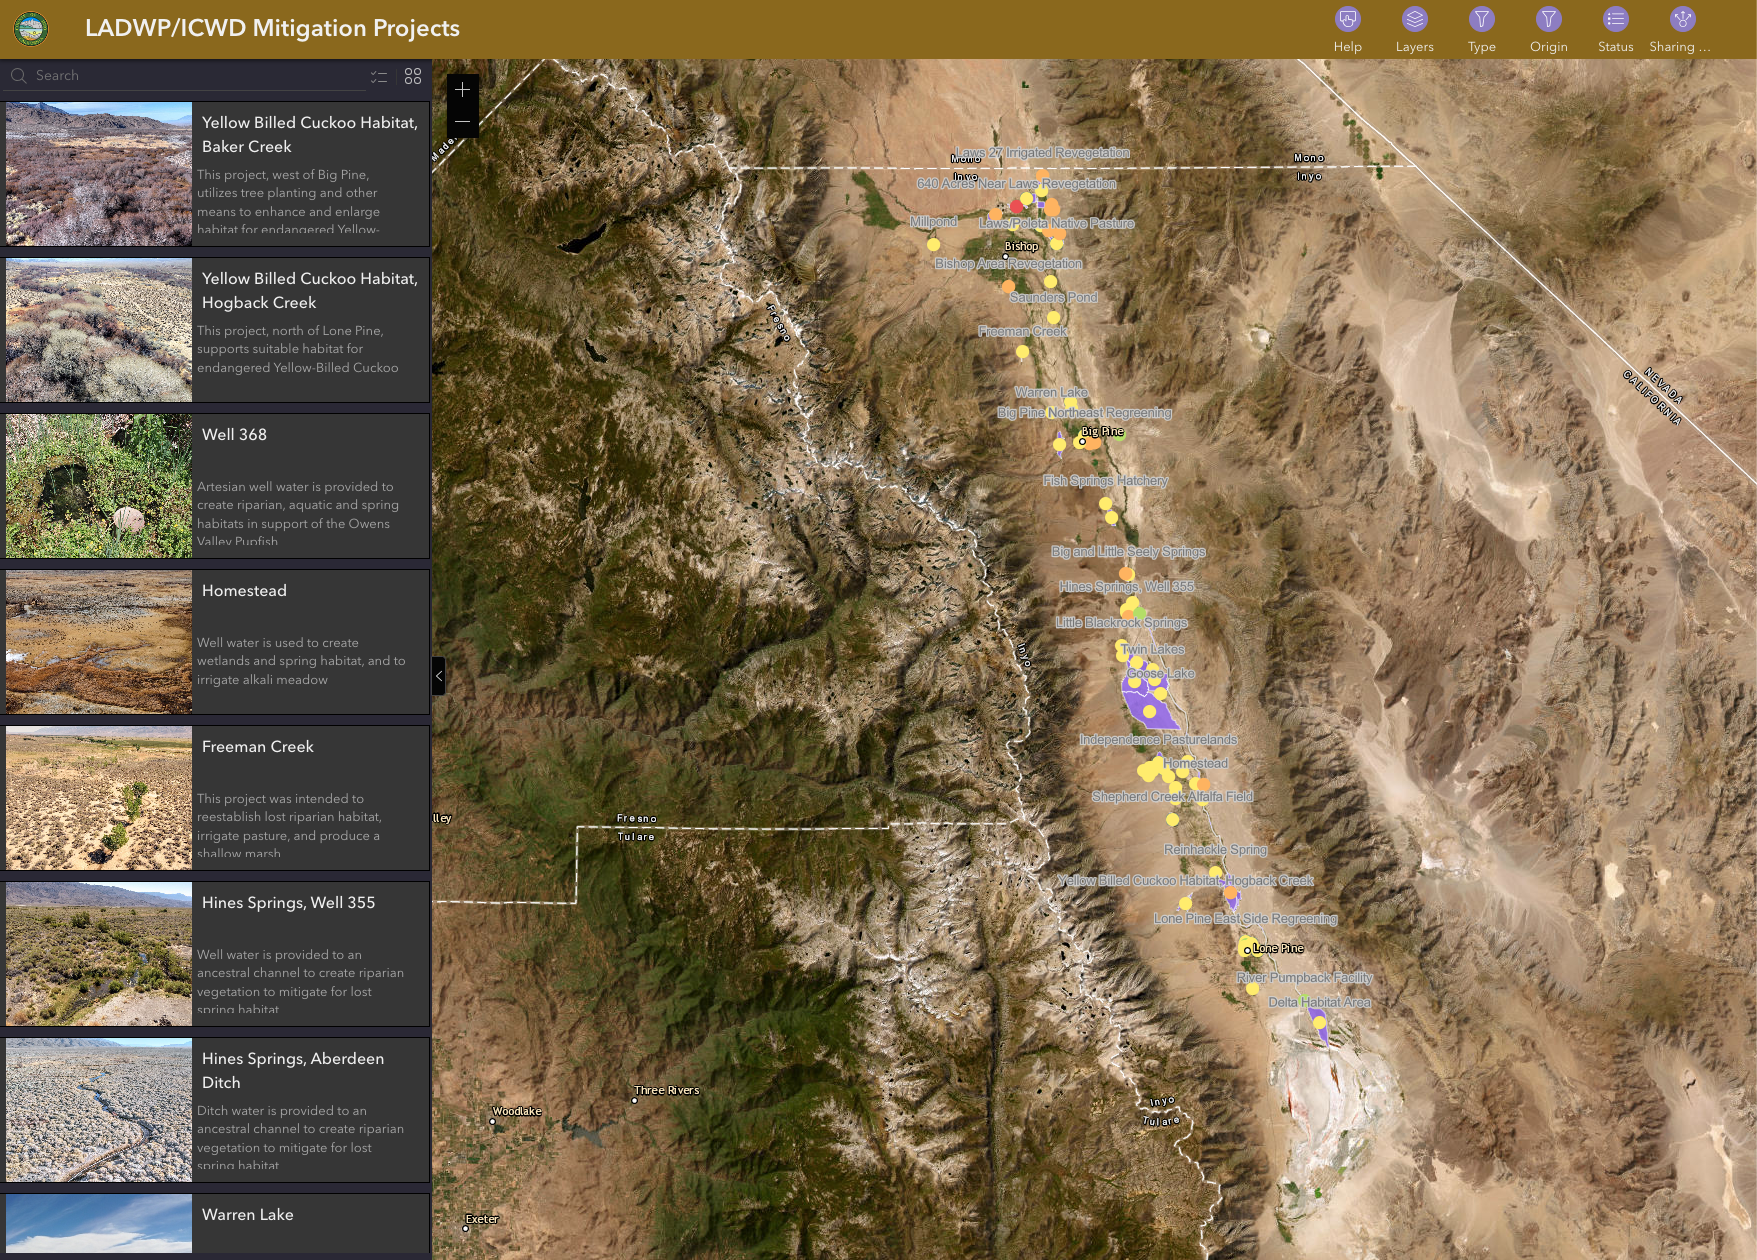Open Yellow Billed Cuckoo Habitat, Baker Creek card
This screenshot has width=1757, height=1260.
point(217,174)
